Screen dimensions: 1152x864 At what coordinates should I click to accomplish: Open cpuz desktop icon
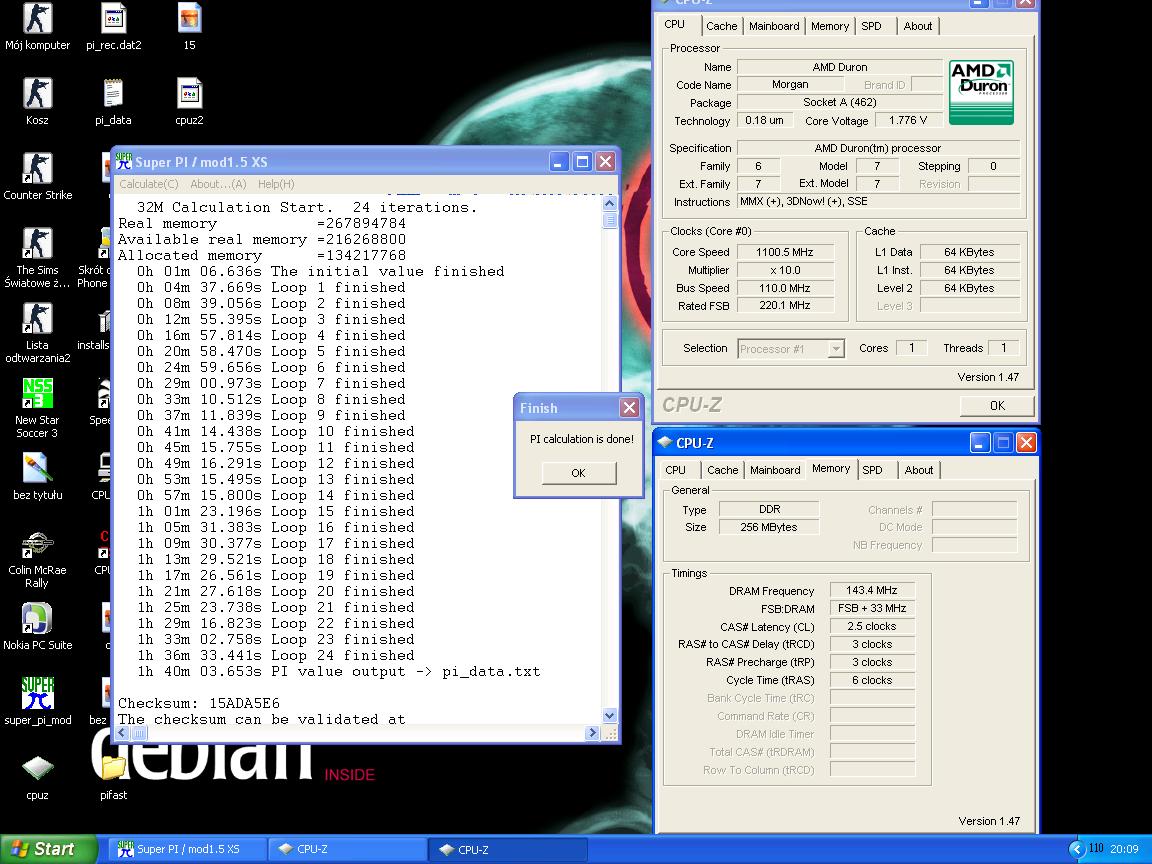pyautogui.click(x=37, y=776)
